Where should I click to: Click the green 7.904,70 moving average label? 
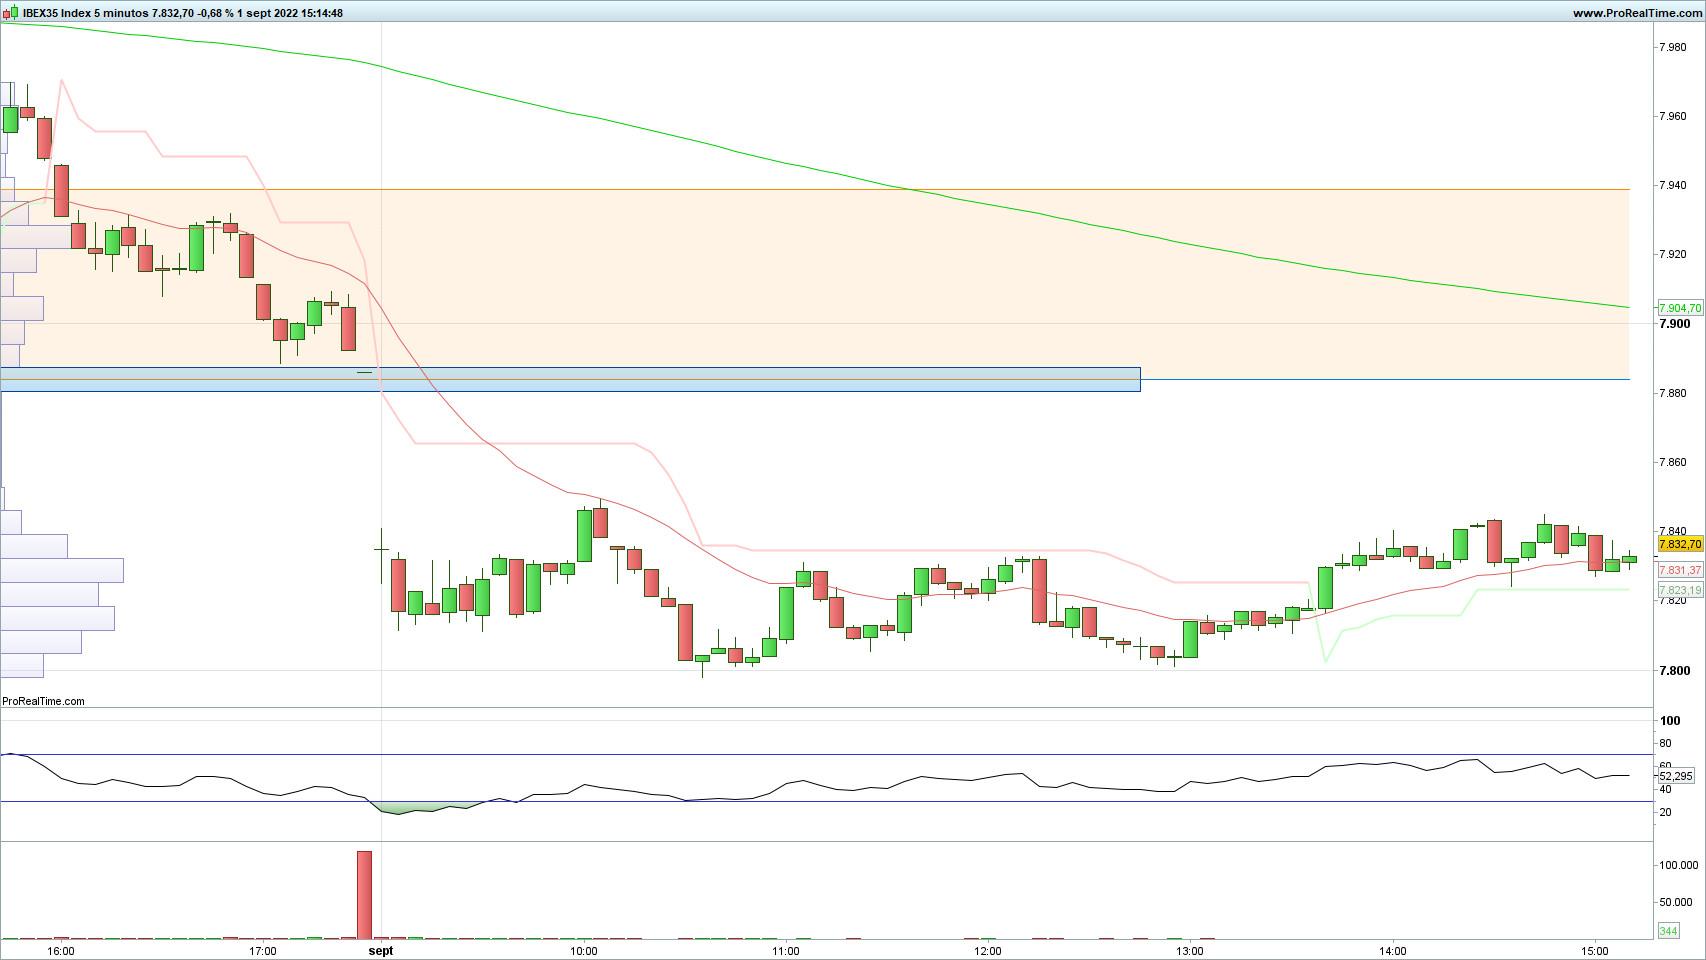[x=1679, y=308]
